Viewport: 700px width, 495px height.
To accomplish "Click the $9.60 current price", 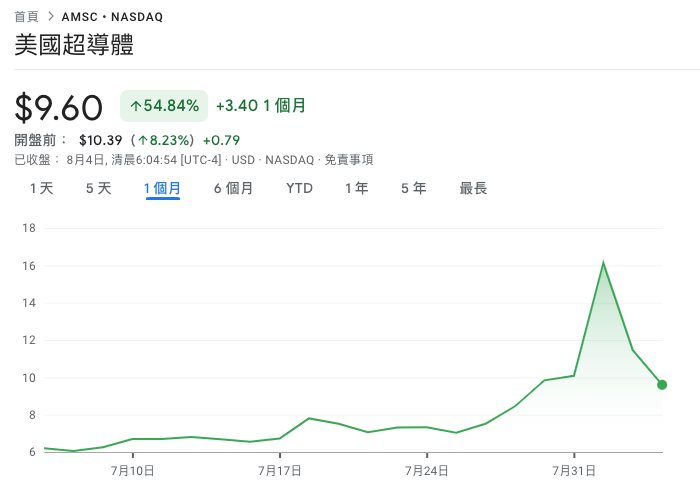I will tap(58, 108).
